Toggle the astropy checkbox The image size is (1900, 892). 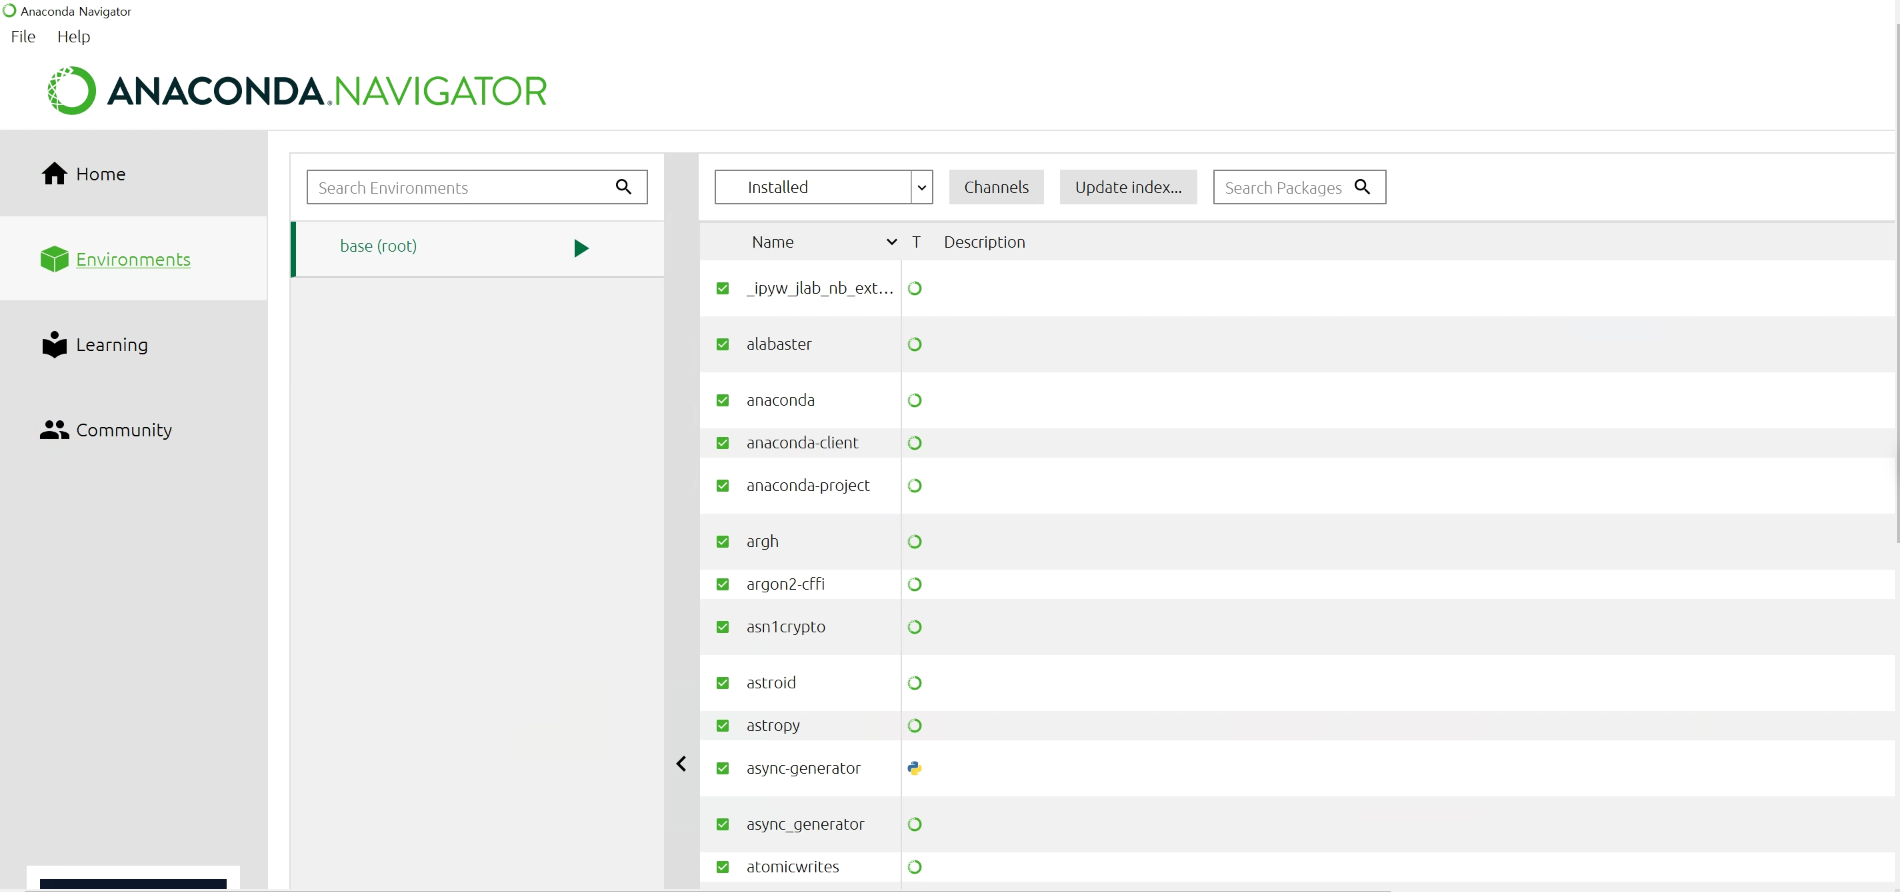click(723, 726)
